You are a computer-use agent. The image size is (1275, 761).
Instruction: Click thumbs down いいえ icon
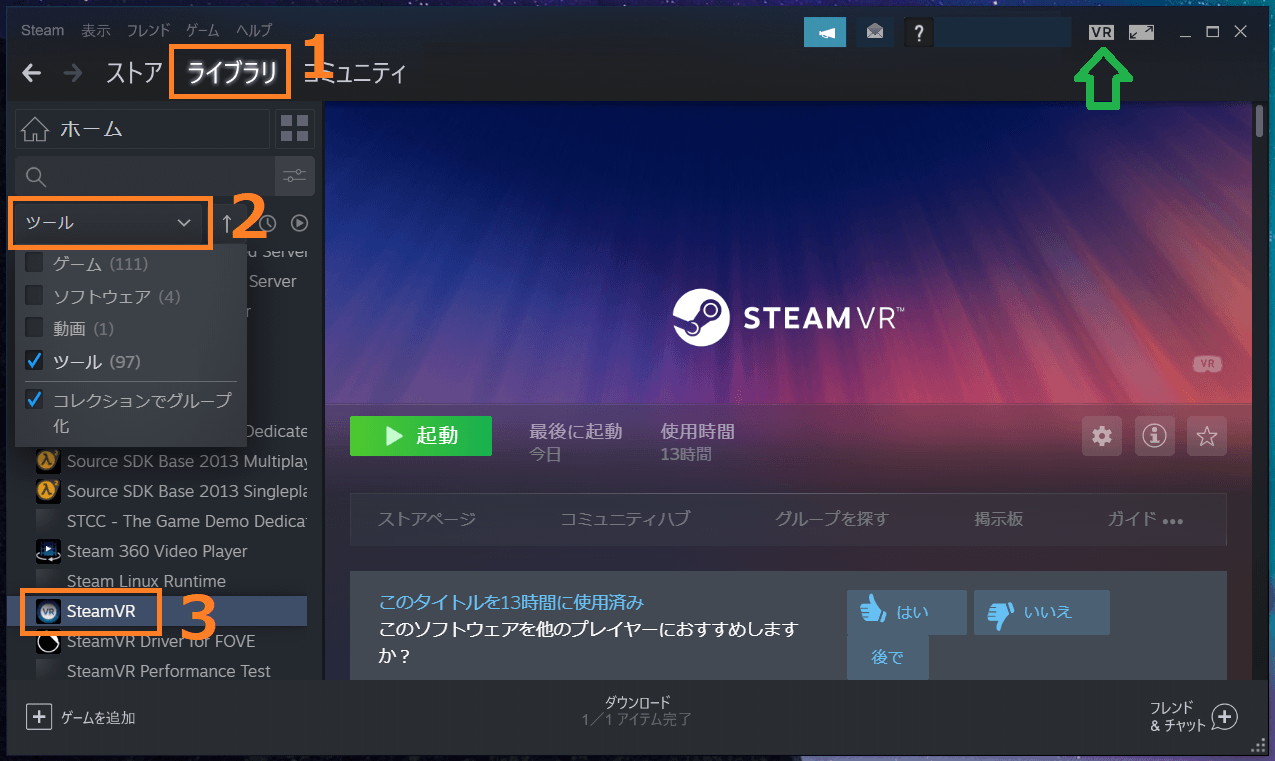point(1001,612)
